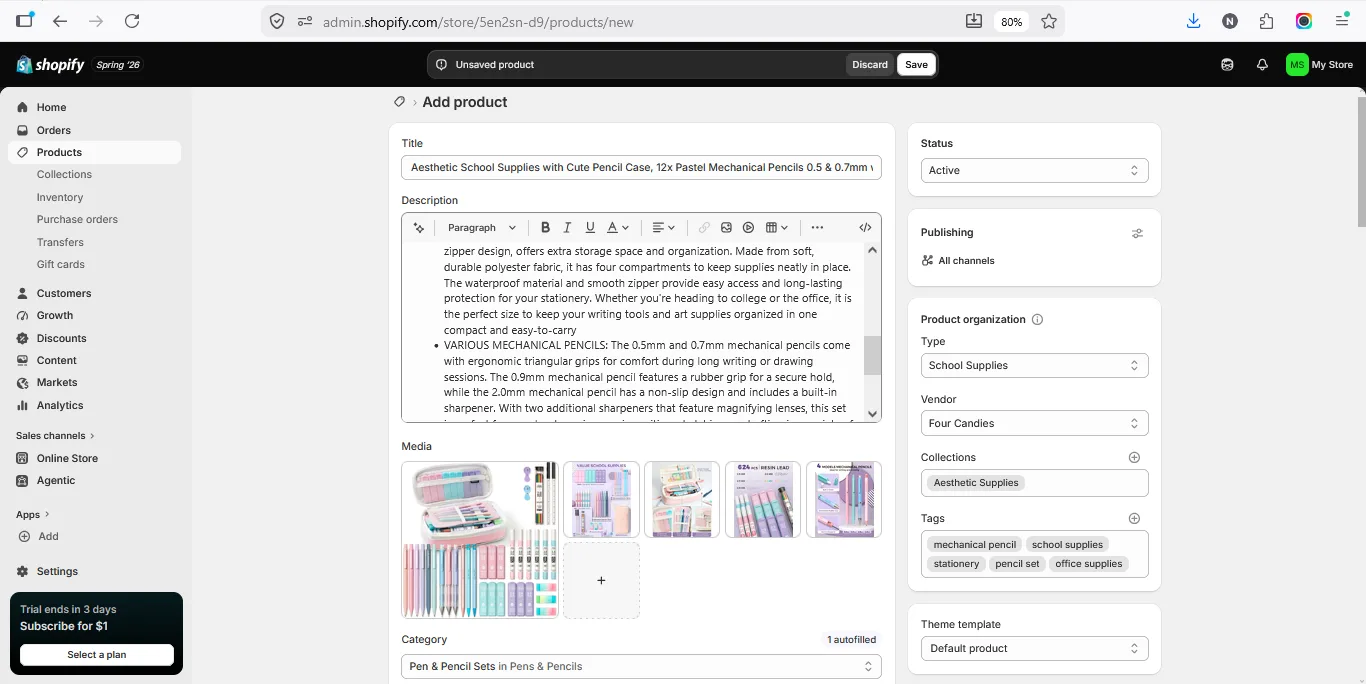Go to Discounts in the sidebar
Image resolution: width=1366 pixels, height=684 pixels.
click(x=61, y=338)
